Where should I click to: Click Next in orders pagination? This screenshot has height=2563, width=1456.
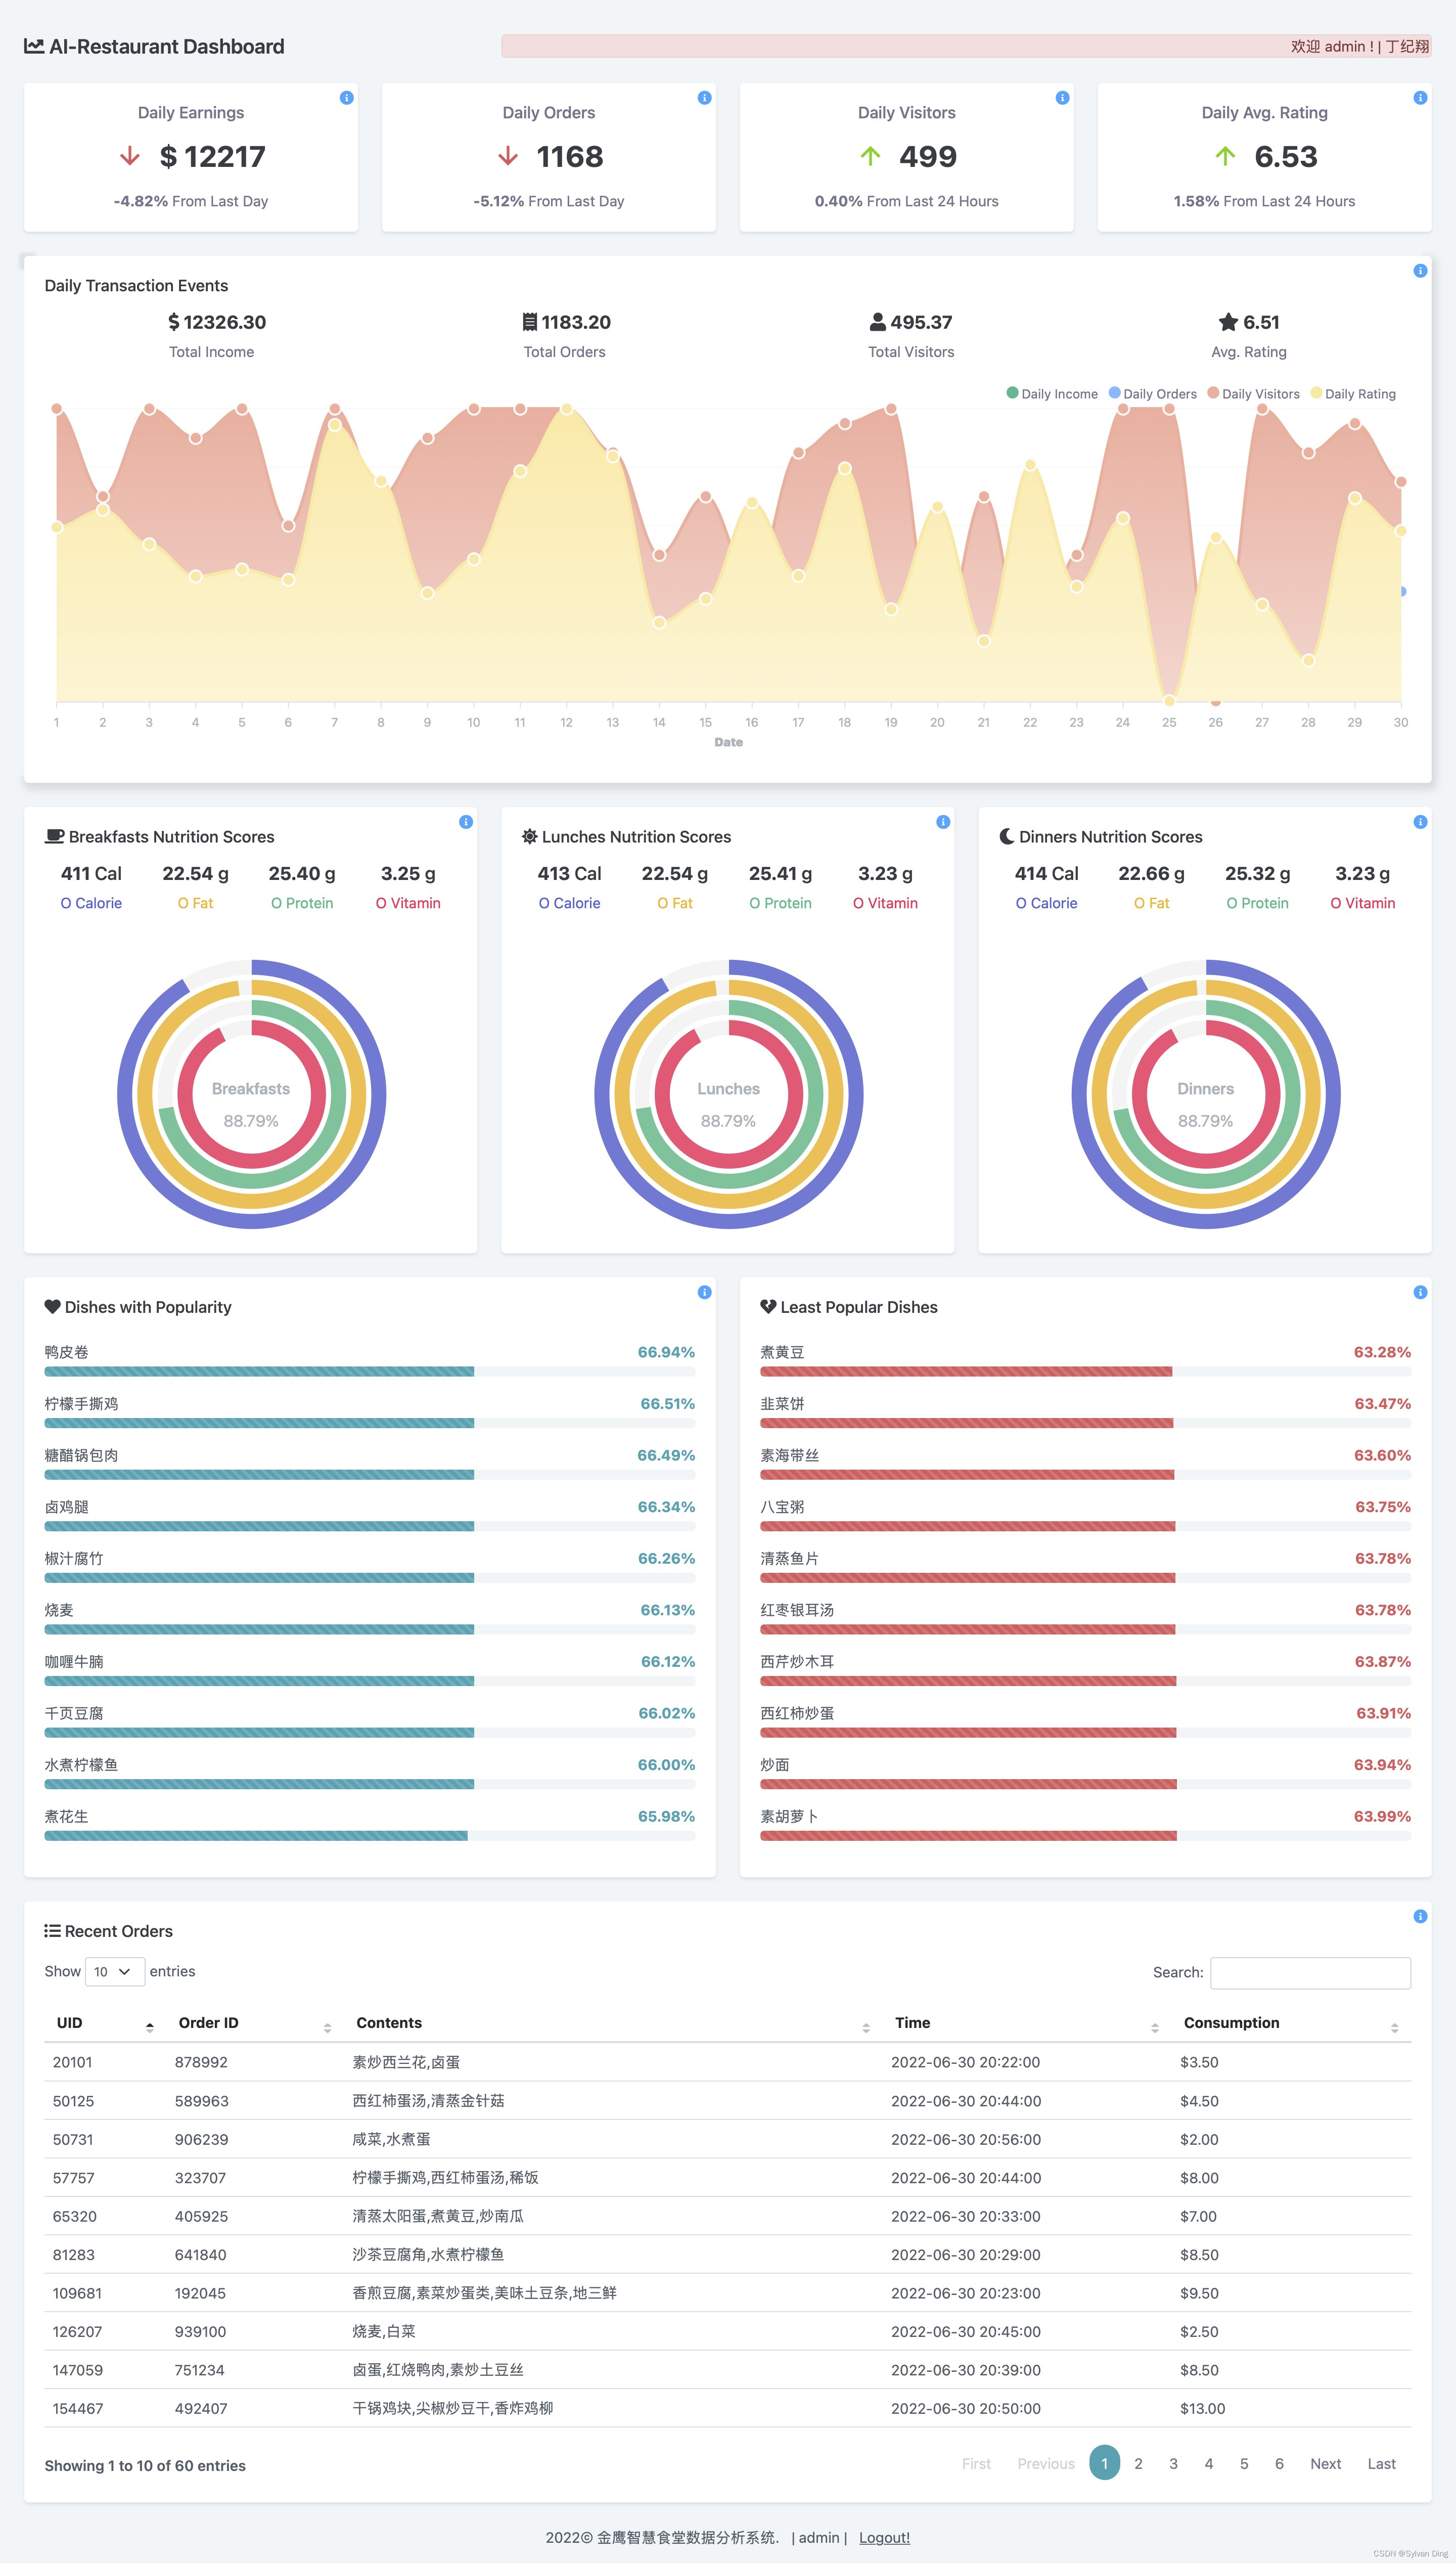point(1326,2464)
